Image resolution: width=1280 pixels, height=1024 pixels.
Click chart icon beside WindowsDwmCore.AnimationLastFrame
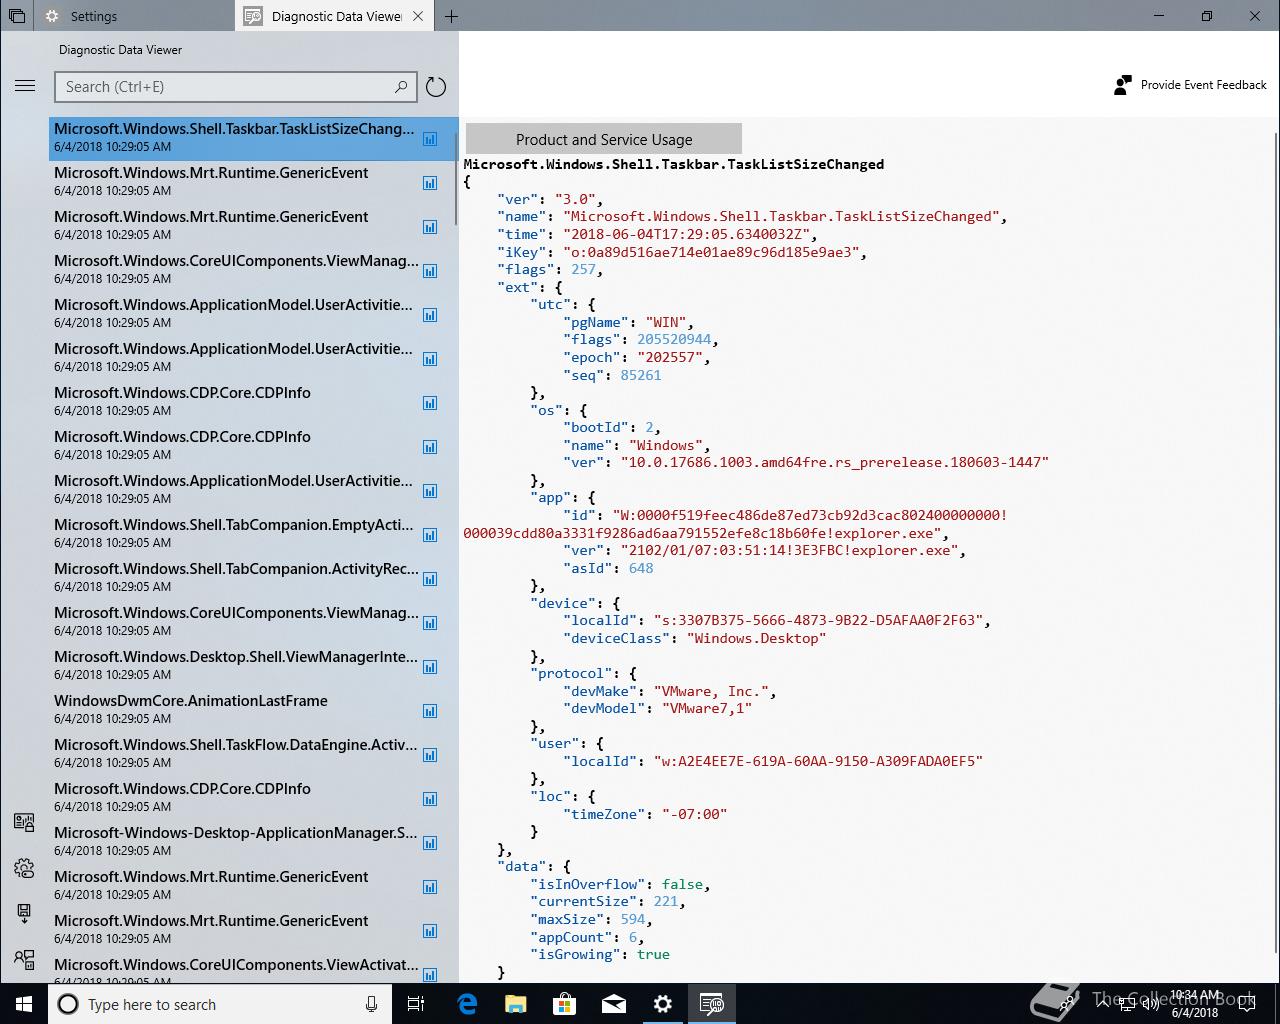(430, 711)
